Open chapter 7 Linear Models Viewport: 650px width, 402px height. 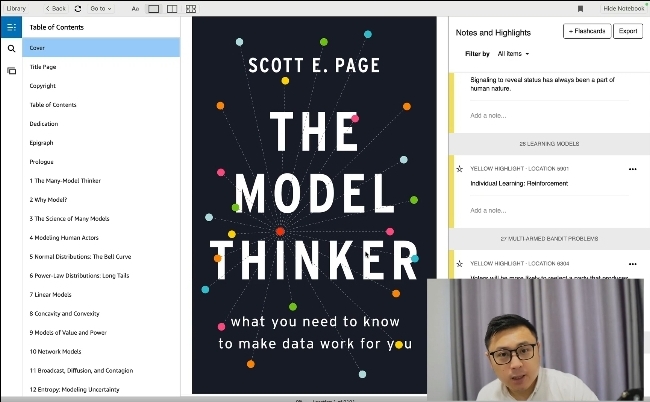pyautogui.click(x=101, y=295)
